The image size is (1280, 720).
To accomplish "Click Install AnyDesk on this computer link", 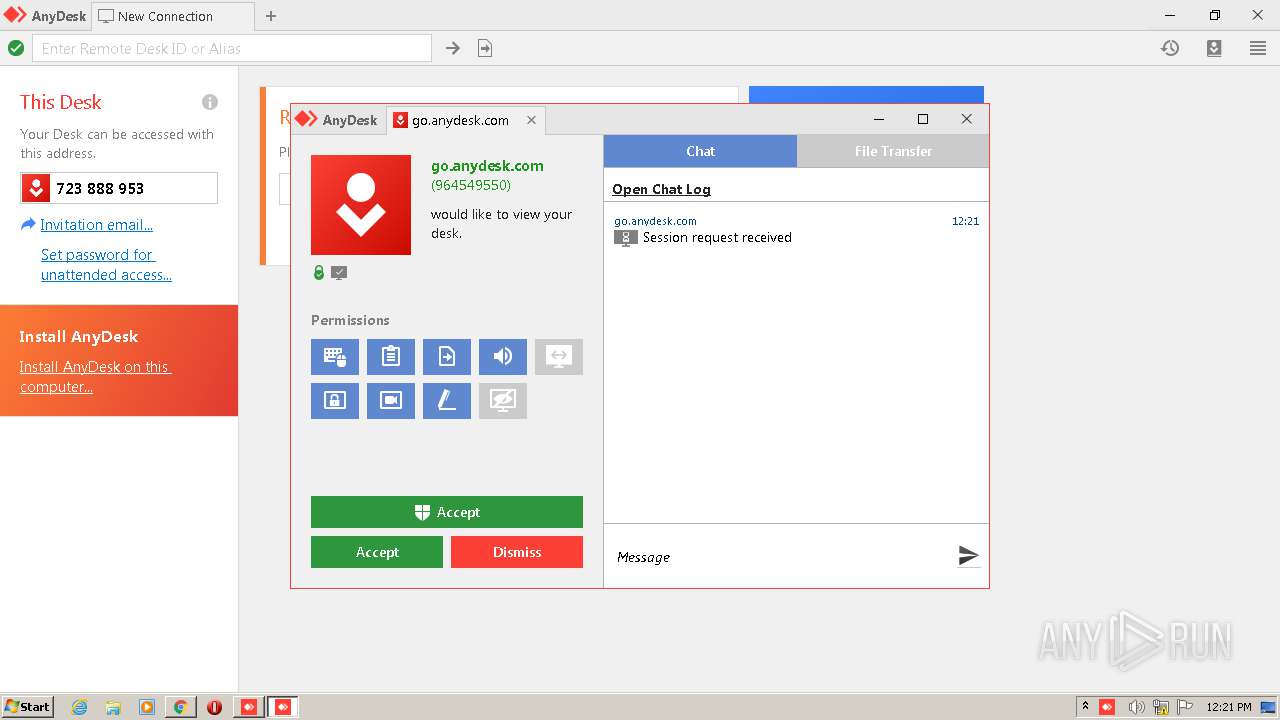I will 95,377.
